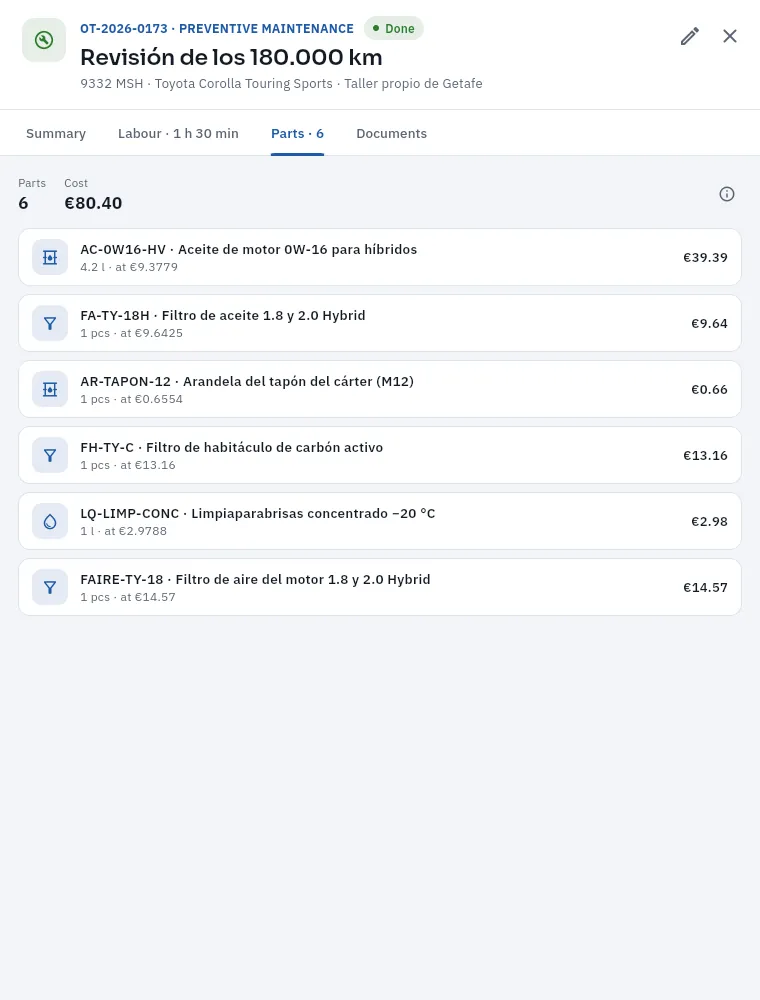Image resolution: width=760 pixels, height=1000 pixels.
Task: Click the green wrench maintenance icon
Action: (44, 40)
